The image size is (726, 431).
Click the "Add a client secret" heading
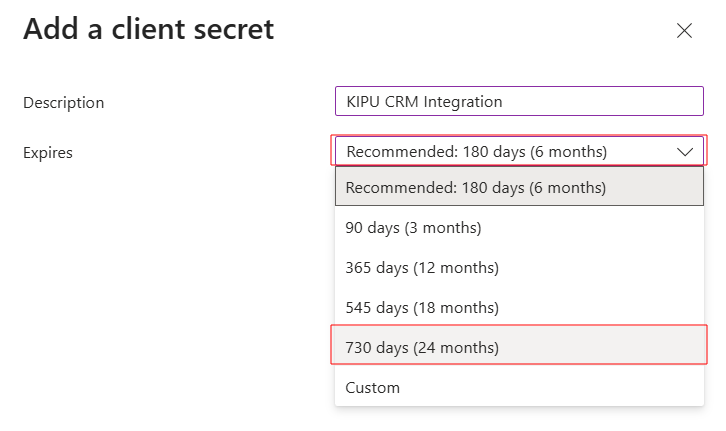click(x=148, y=29)
